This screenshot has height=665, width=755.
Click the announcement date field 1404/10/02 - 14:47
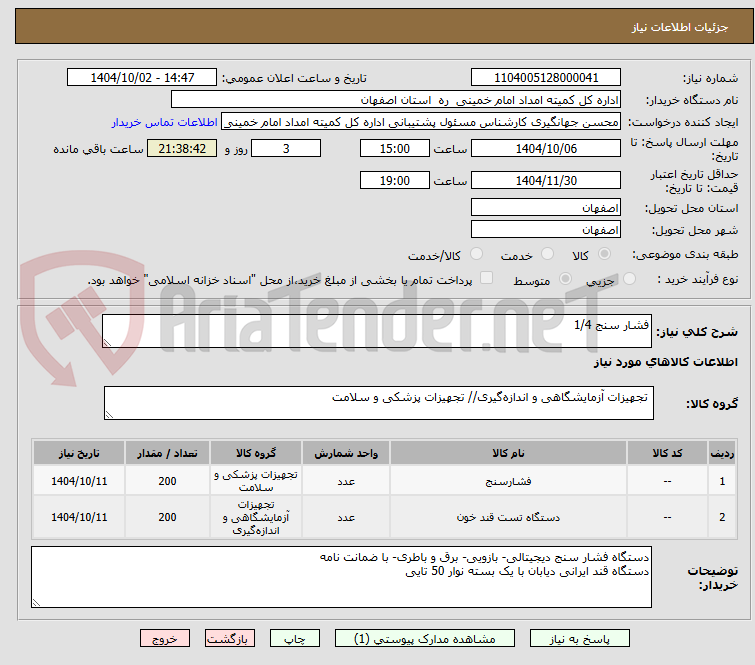[142, 78]
